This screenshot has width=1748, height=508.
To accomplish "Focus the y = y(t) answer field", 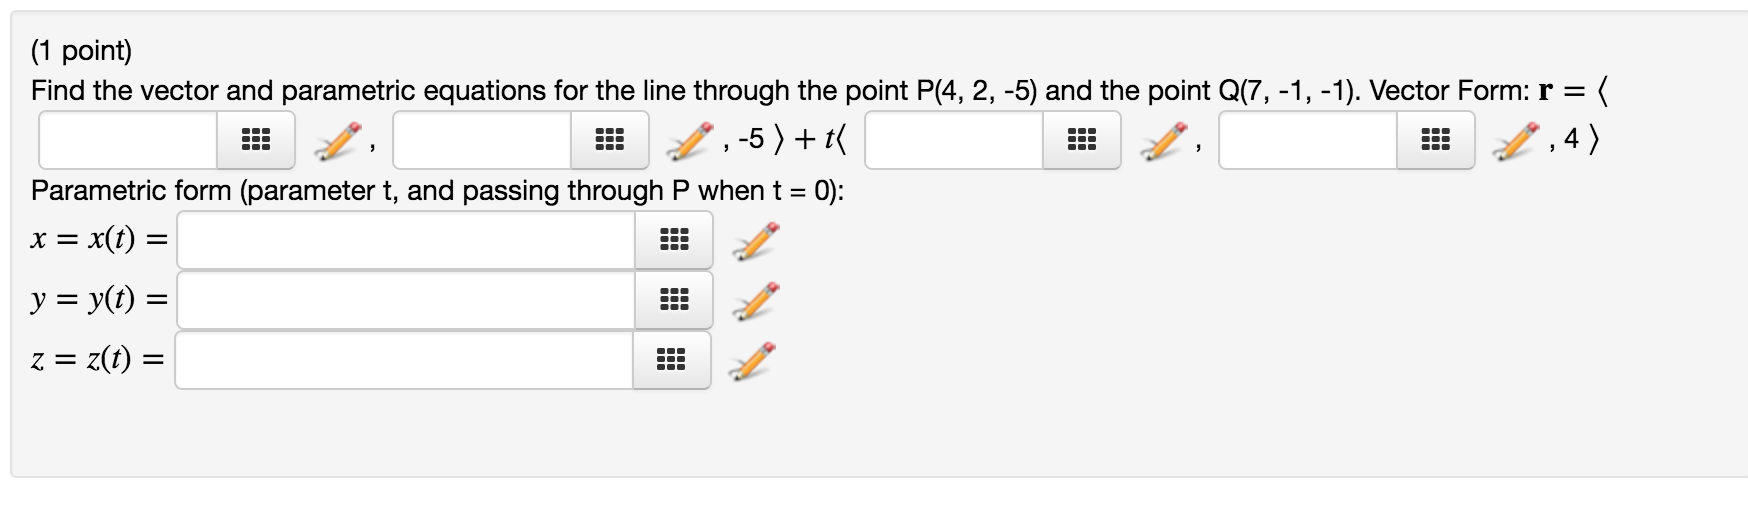I will point(406,300).
